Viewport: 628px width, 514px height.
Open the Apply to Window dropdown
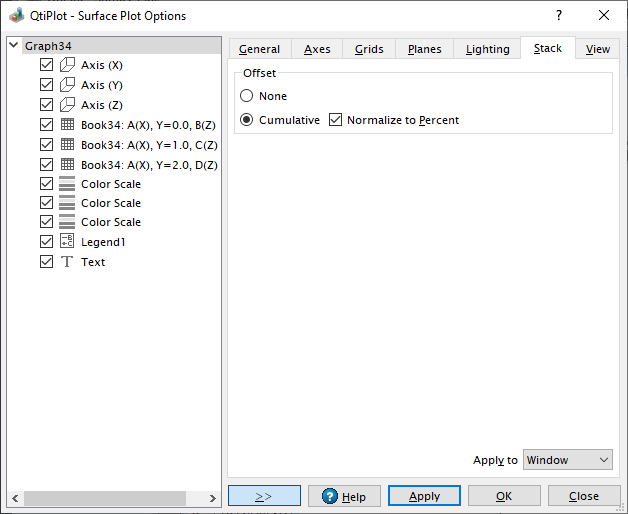pos(567,460)
